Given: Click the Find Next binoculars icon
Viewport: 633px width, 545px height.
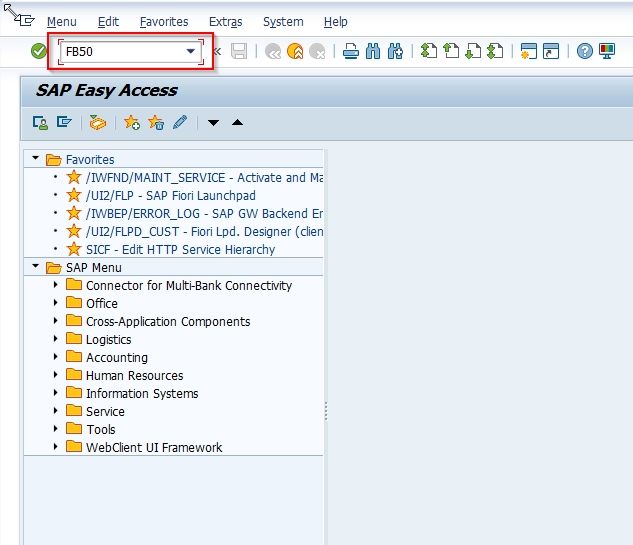Looking at the screenshot, I should tap(395, 51).
